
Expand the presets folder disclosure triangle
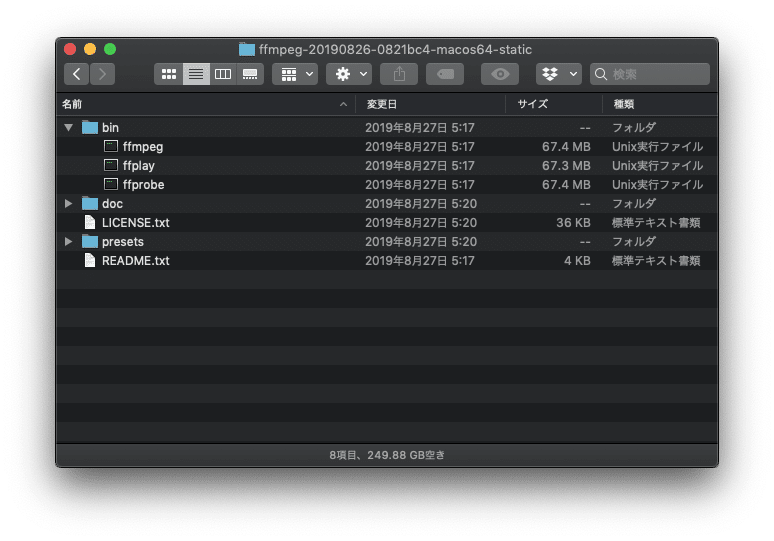click(x=69, y=241)
